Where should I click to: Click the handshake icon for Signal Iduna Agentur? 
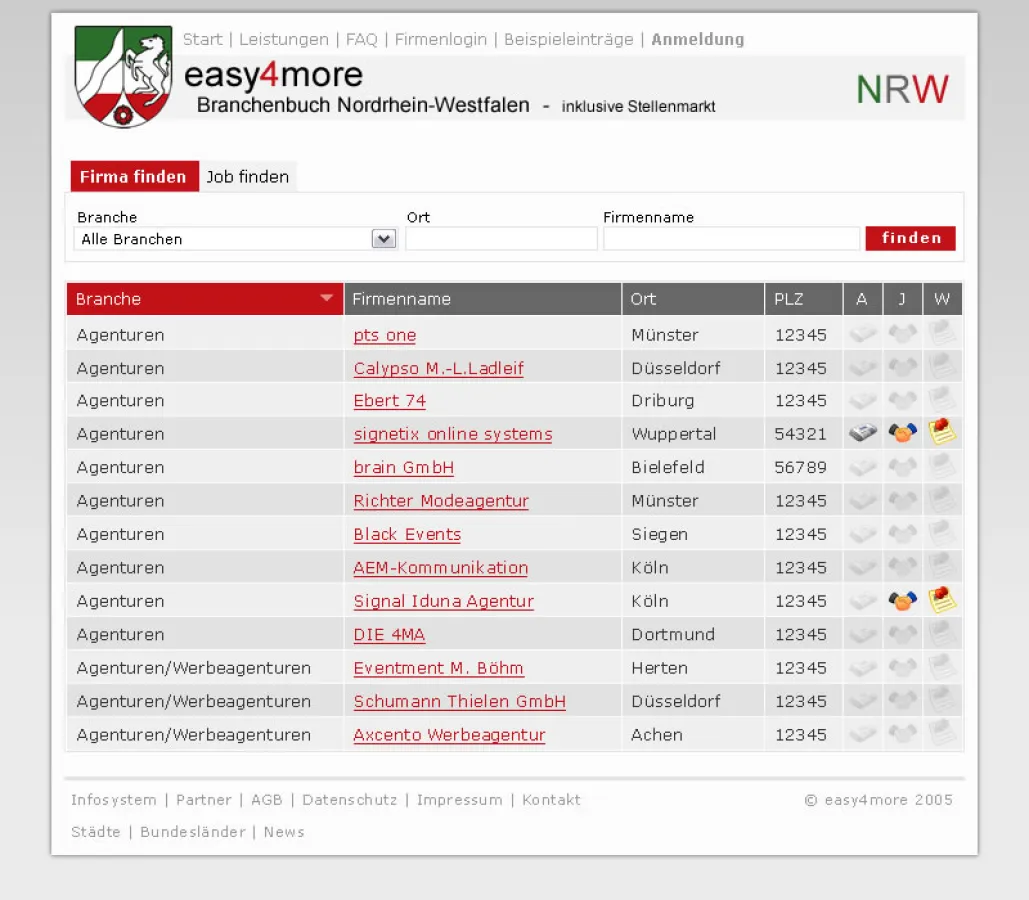point(903,601)
